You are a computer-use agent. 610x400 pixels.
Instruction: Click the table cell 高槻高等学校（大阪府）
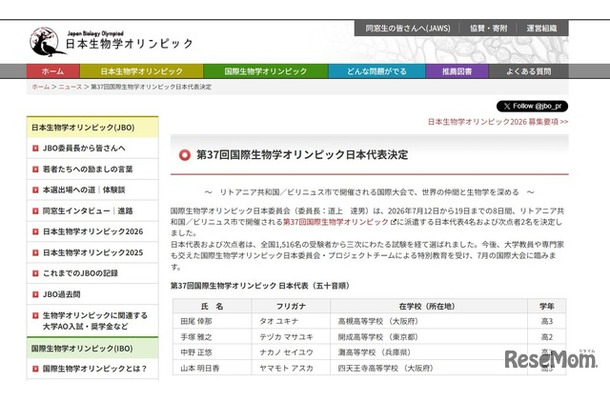click(429, 321)
